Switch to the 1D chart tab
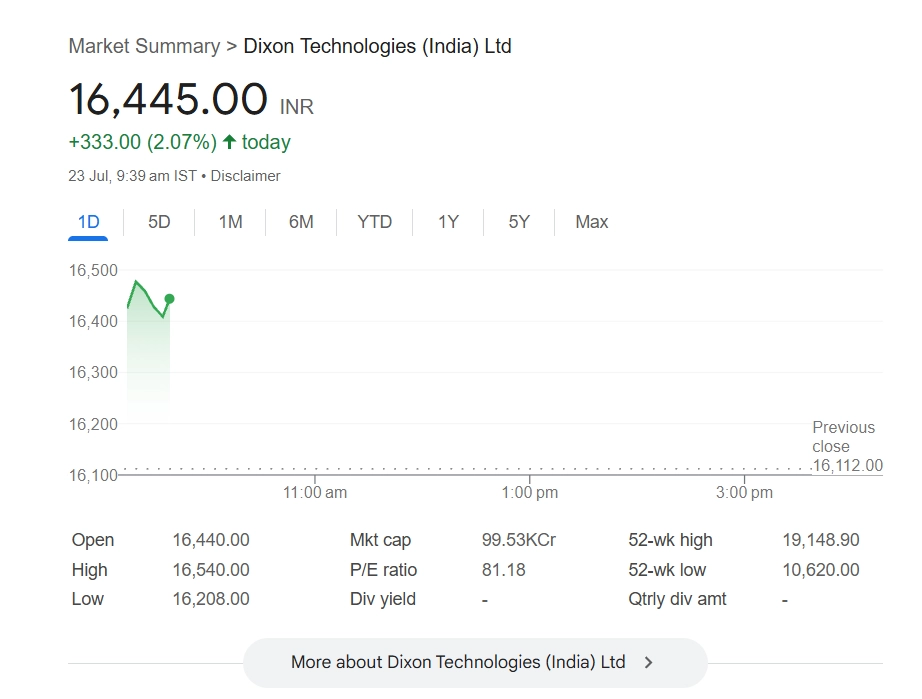This screenshot has height=699, width=922. [89, 222]
